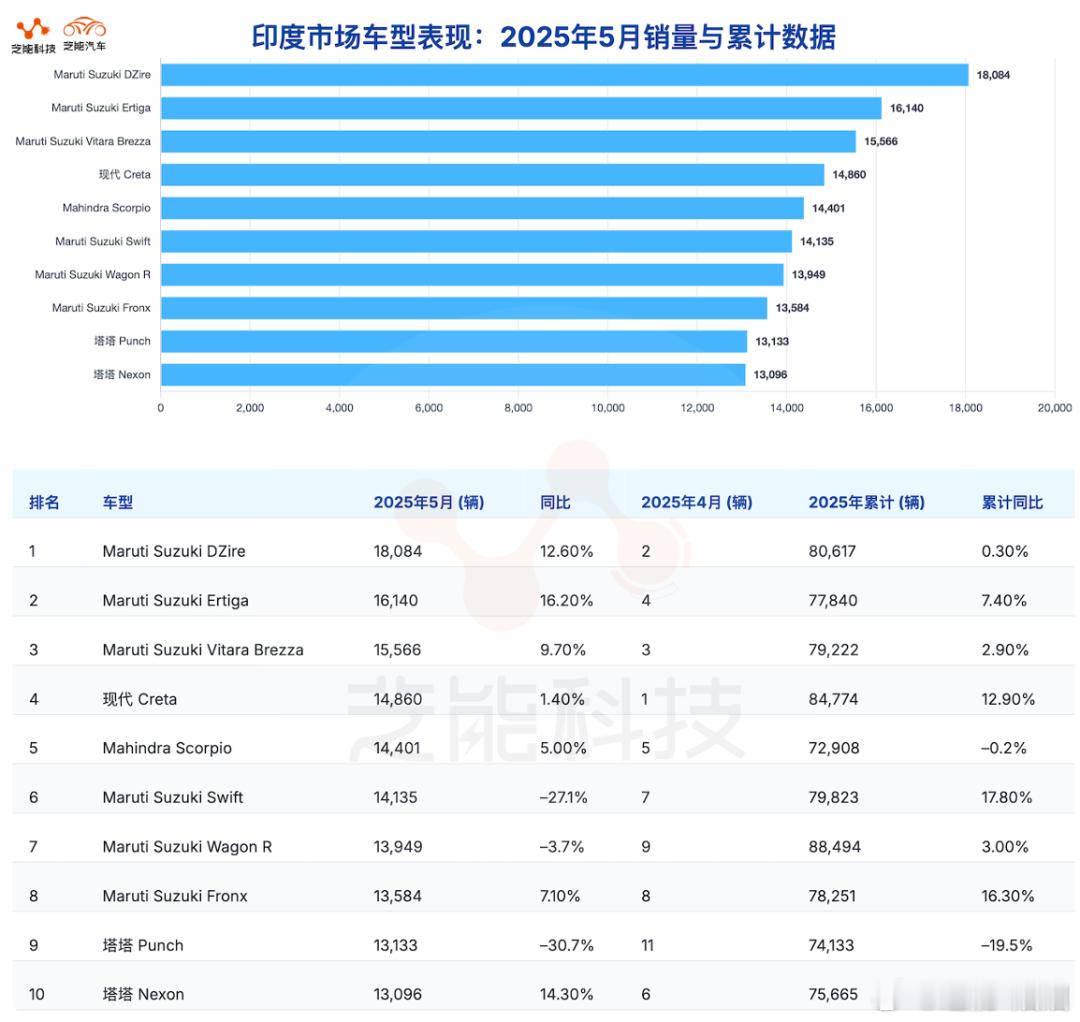Click the 塔塔 Punch bar in chart
The width and height of the screenshot is (1080, 1022).
[x=454, y=341]
